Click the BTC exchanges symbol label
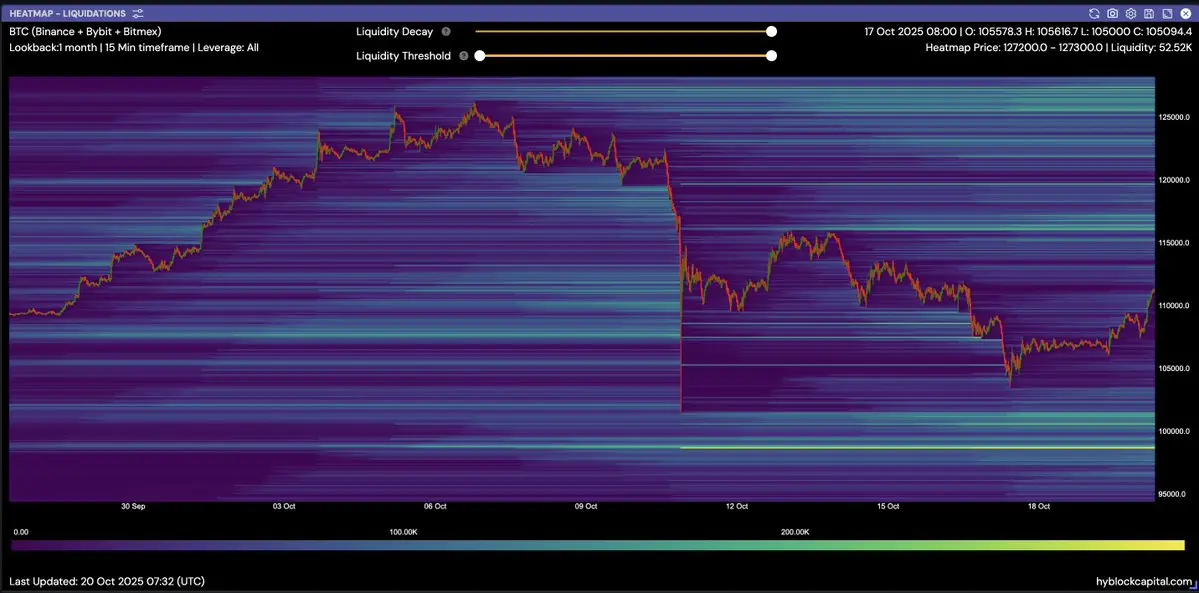The image size is (1199, 593). point(86,31)
